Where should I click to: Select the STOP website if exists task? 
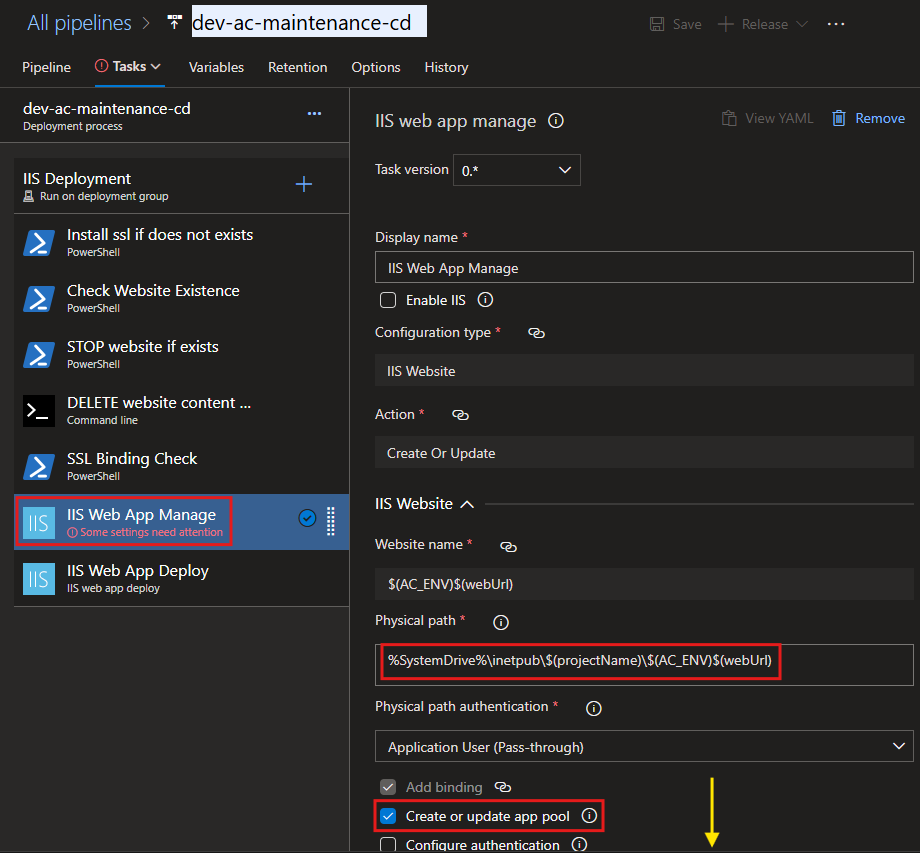pos(182,354)
